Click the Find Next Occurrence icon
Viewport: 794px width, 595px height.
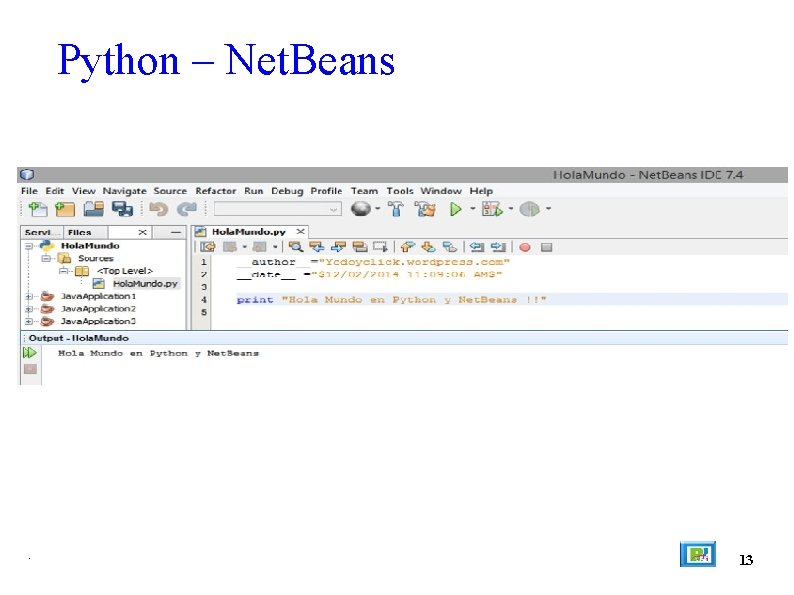pos(338,247)
